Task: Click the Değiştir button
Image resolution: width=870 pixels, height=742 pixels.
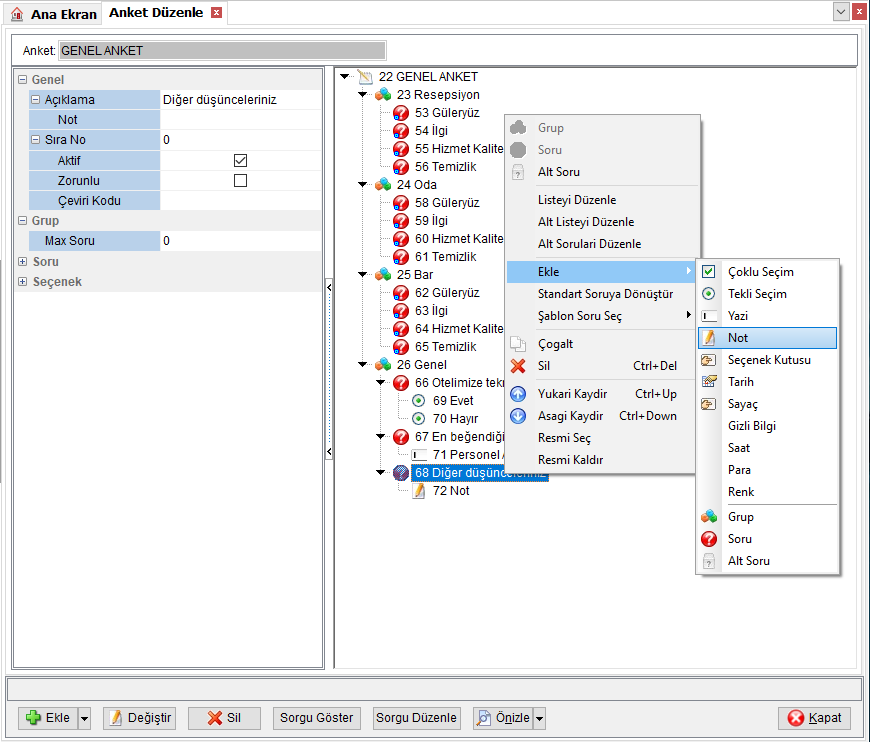Action: [x=140, y=718]
